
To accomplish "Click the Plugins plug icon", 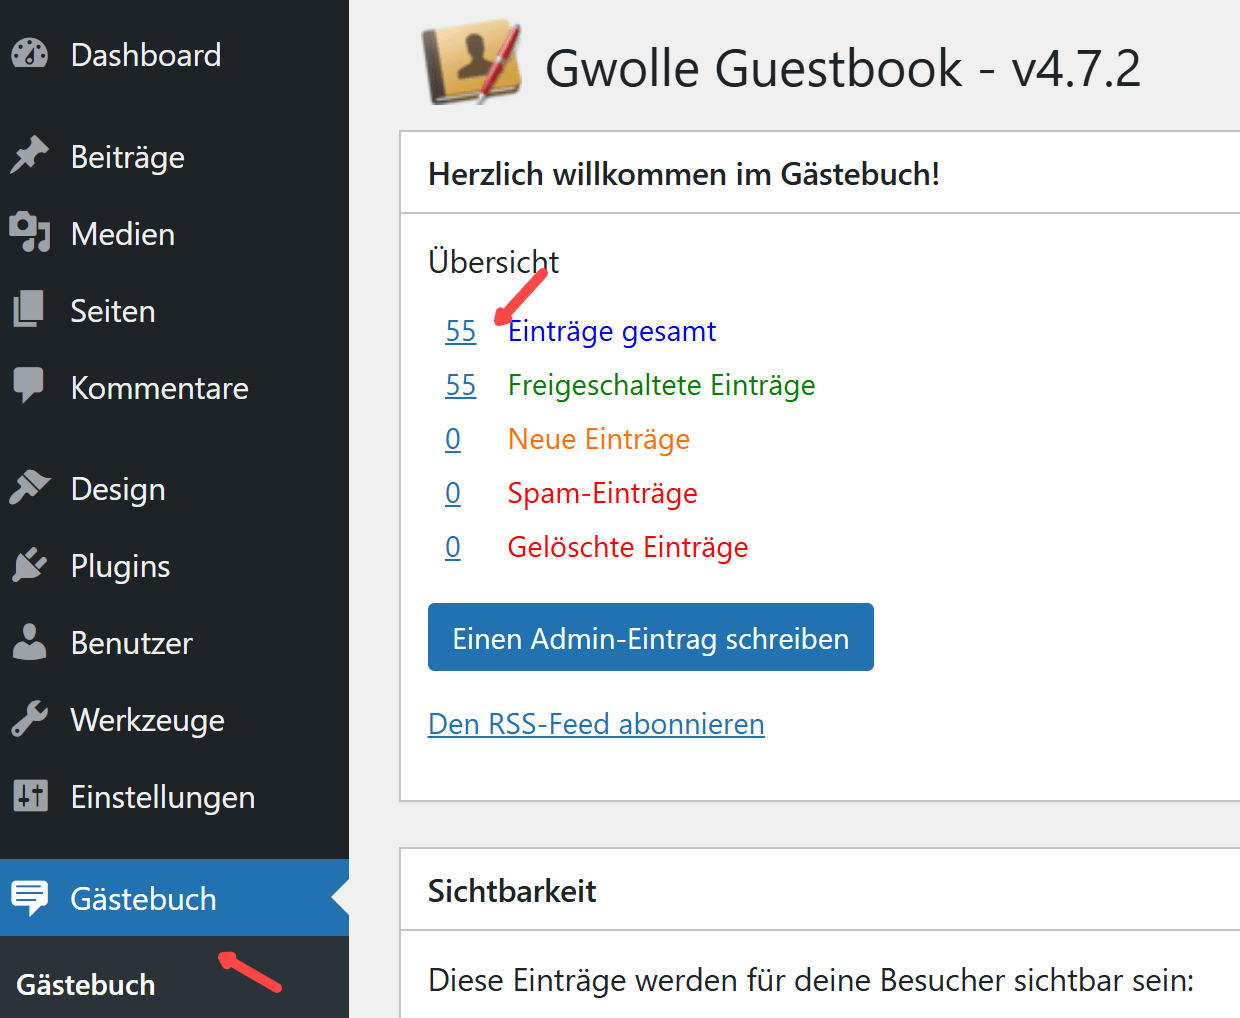I will coord(30,565).
